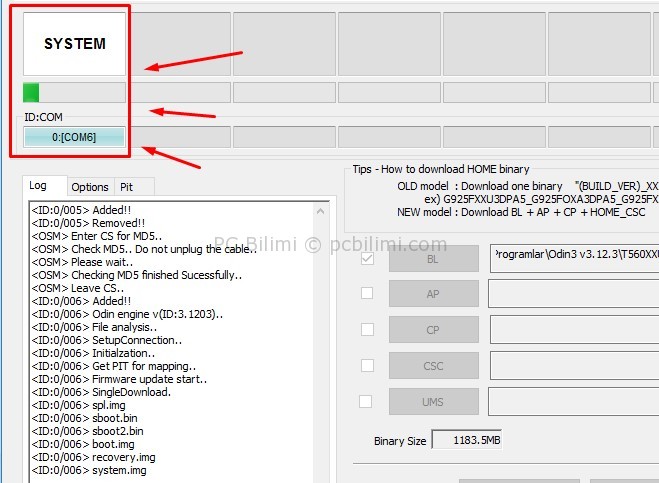Open the Log tab
The width and height of the screenshot is (659, 483).
(38, 186)
